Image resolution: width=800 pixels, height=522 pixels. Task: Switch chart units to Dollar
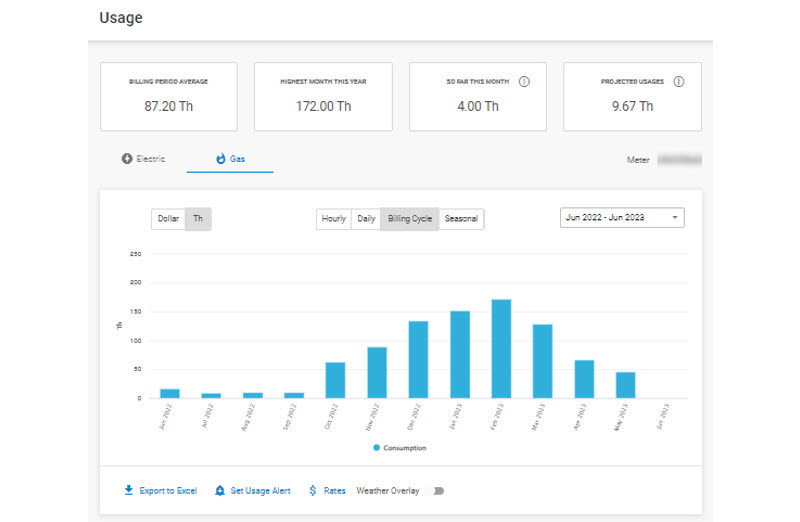tap(168, 219)
